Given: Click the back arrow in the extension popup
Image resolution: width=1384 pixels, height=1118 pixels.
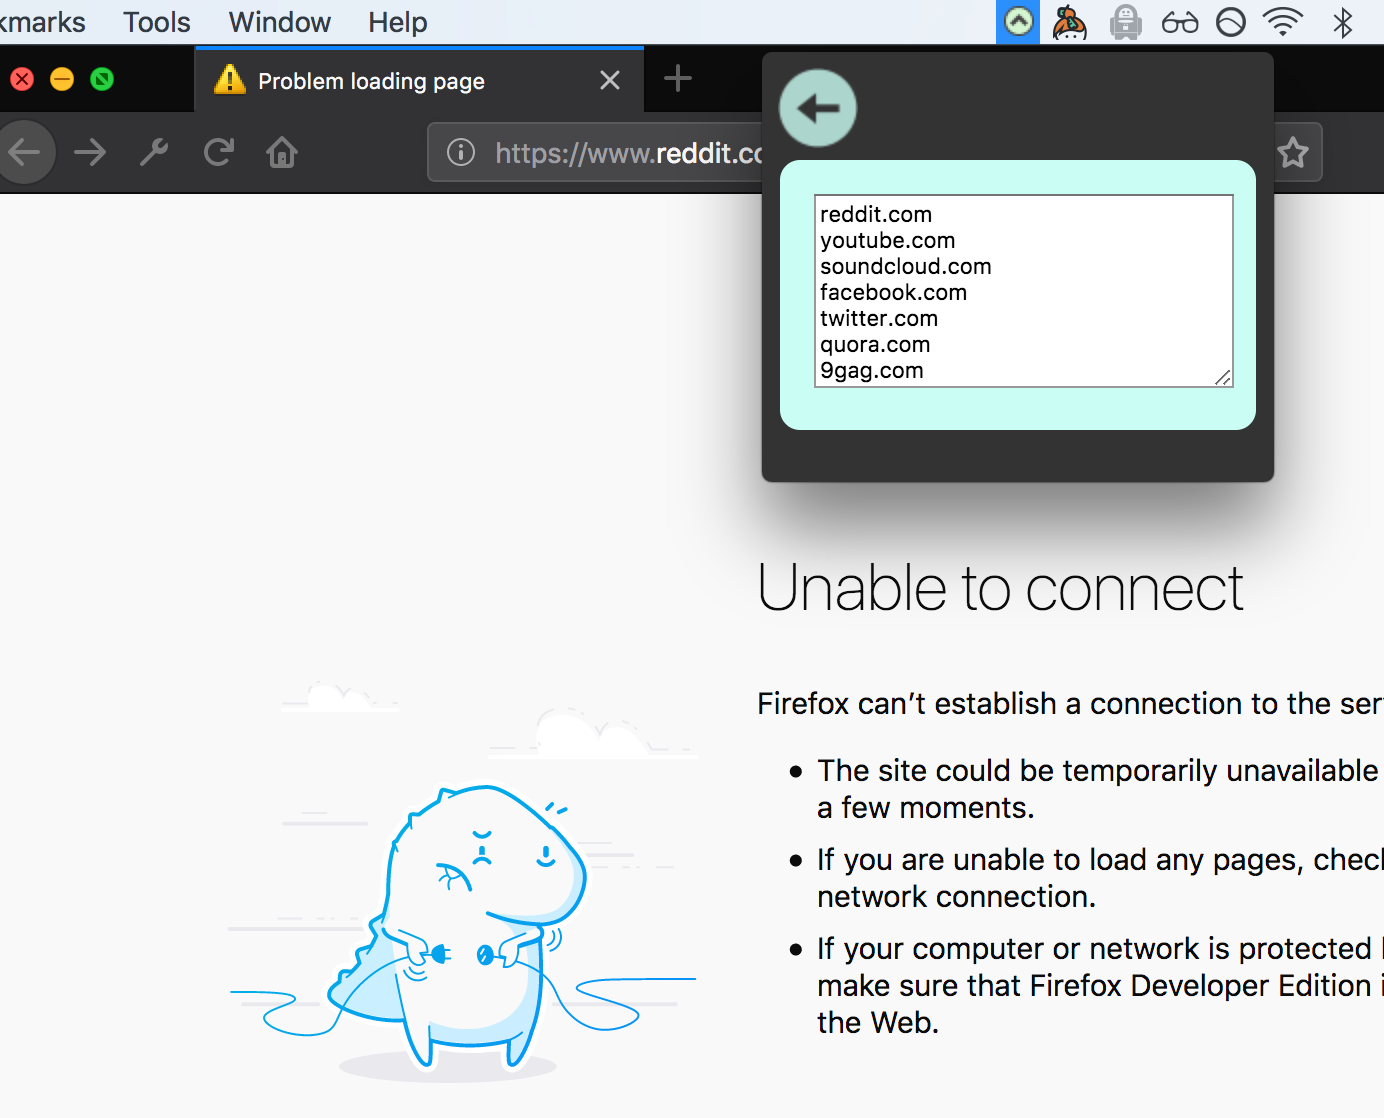Looking at the screenshot, I should (x=818, y=108).
